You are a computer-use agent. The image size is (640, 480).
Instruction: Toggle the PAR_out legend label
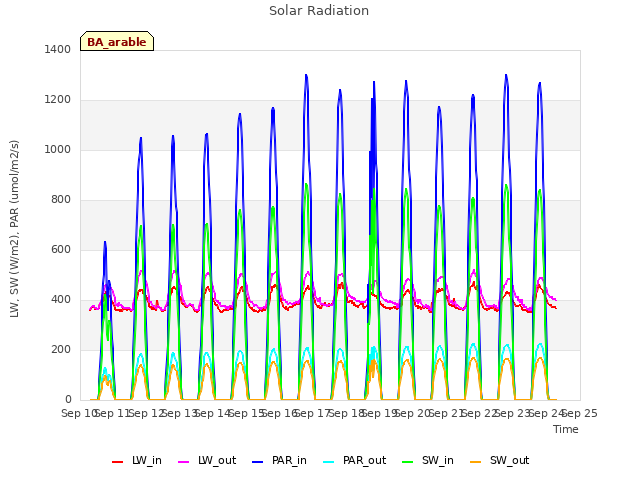[364, 460]
